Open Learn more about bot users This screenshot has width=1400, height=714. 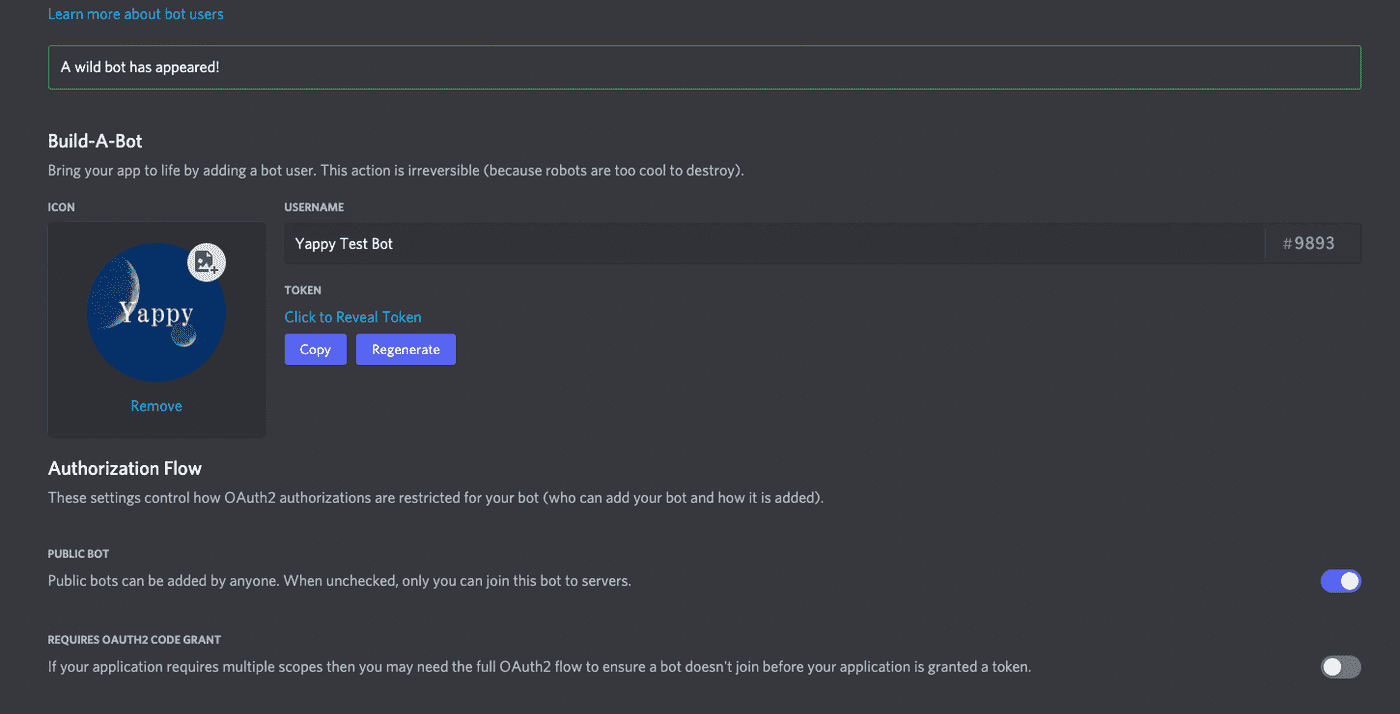click(135, 13)
